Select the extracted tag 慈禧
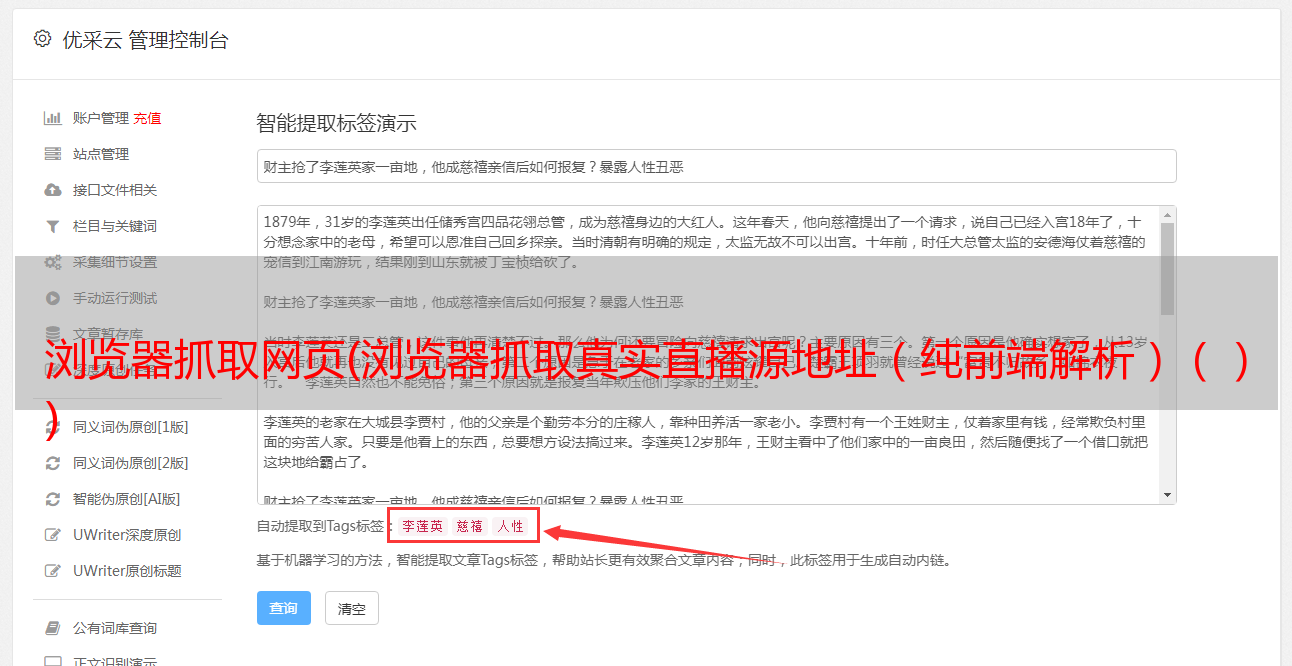The width and height of the screenshot is (1292, 666). tap(470, 526)
